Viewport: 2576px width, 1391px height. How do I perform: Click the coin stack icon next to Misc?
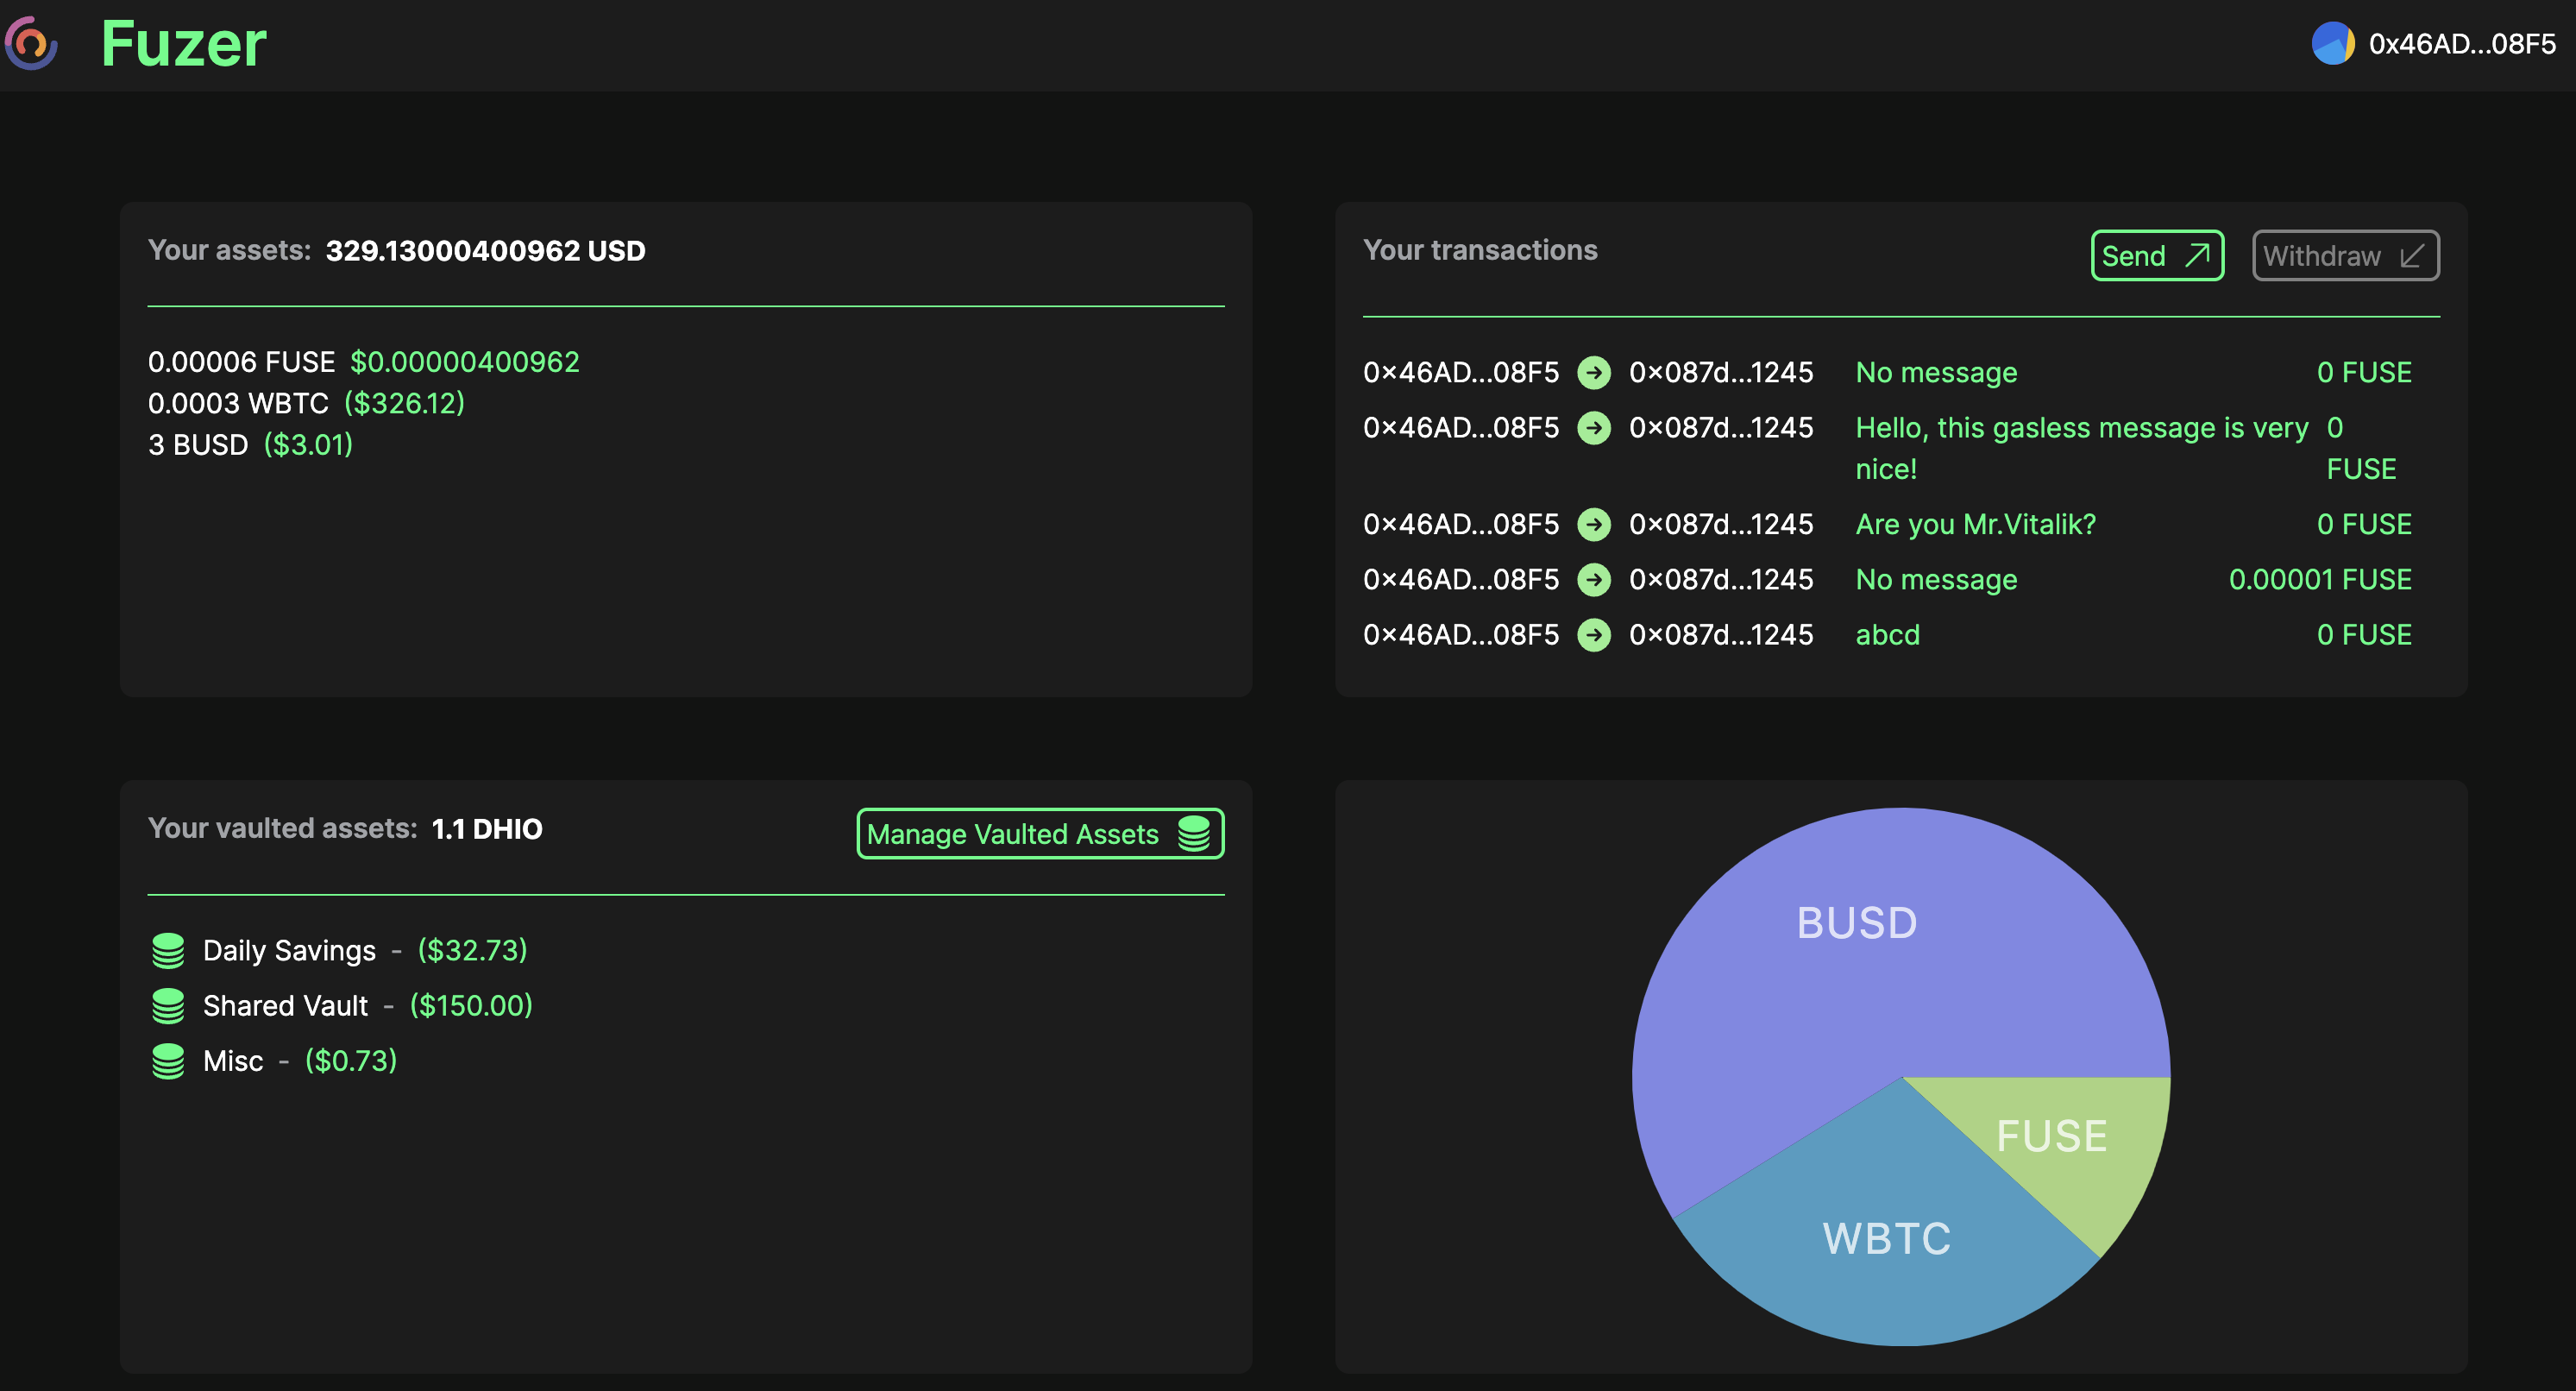(x=168, y=1061)
